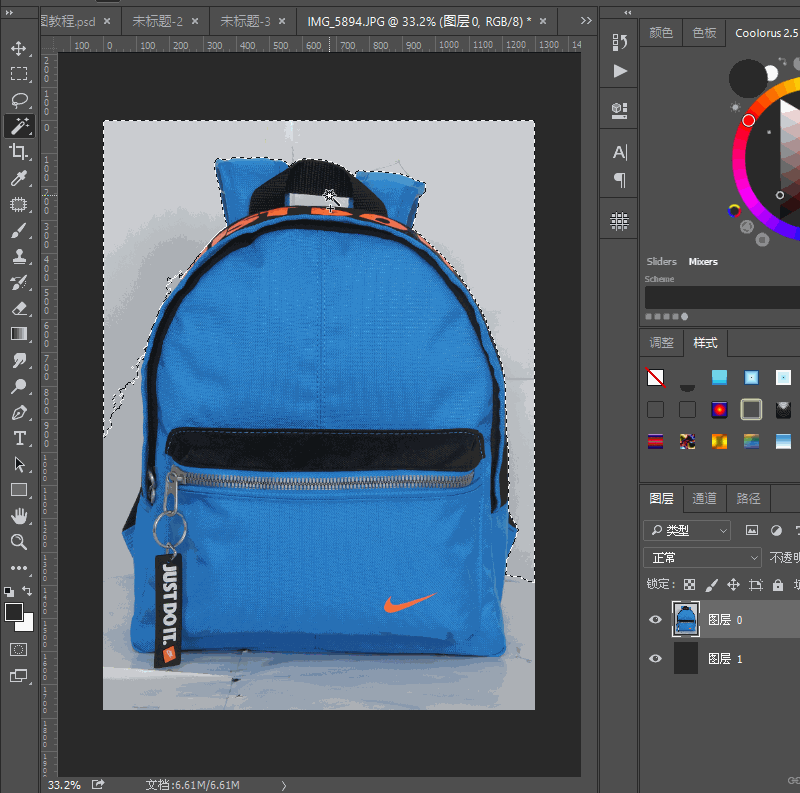Open the Actions panel play icon
Image resolution: width=800 pixels, height=793 pixels.
click(x=619, y=71)
